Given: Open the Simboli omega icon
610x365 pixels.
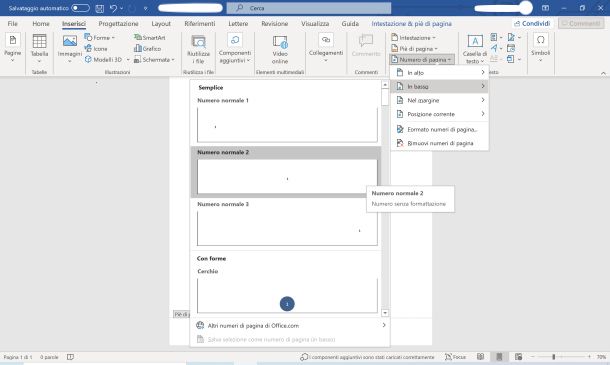Looking at the screenshot, I should (540, 40).
